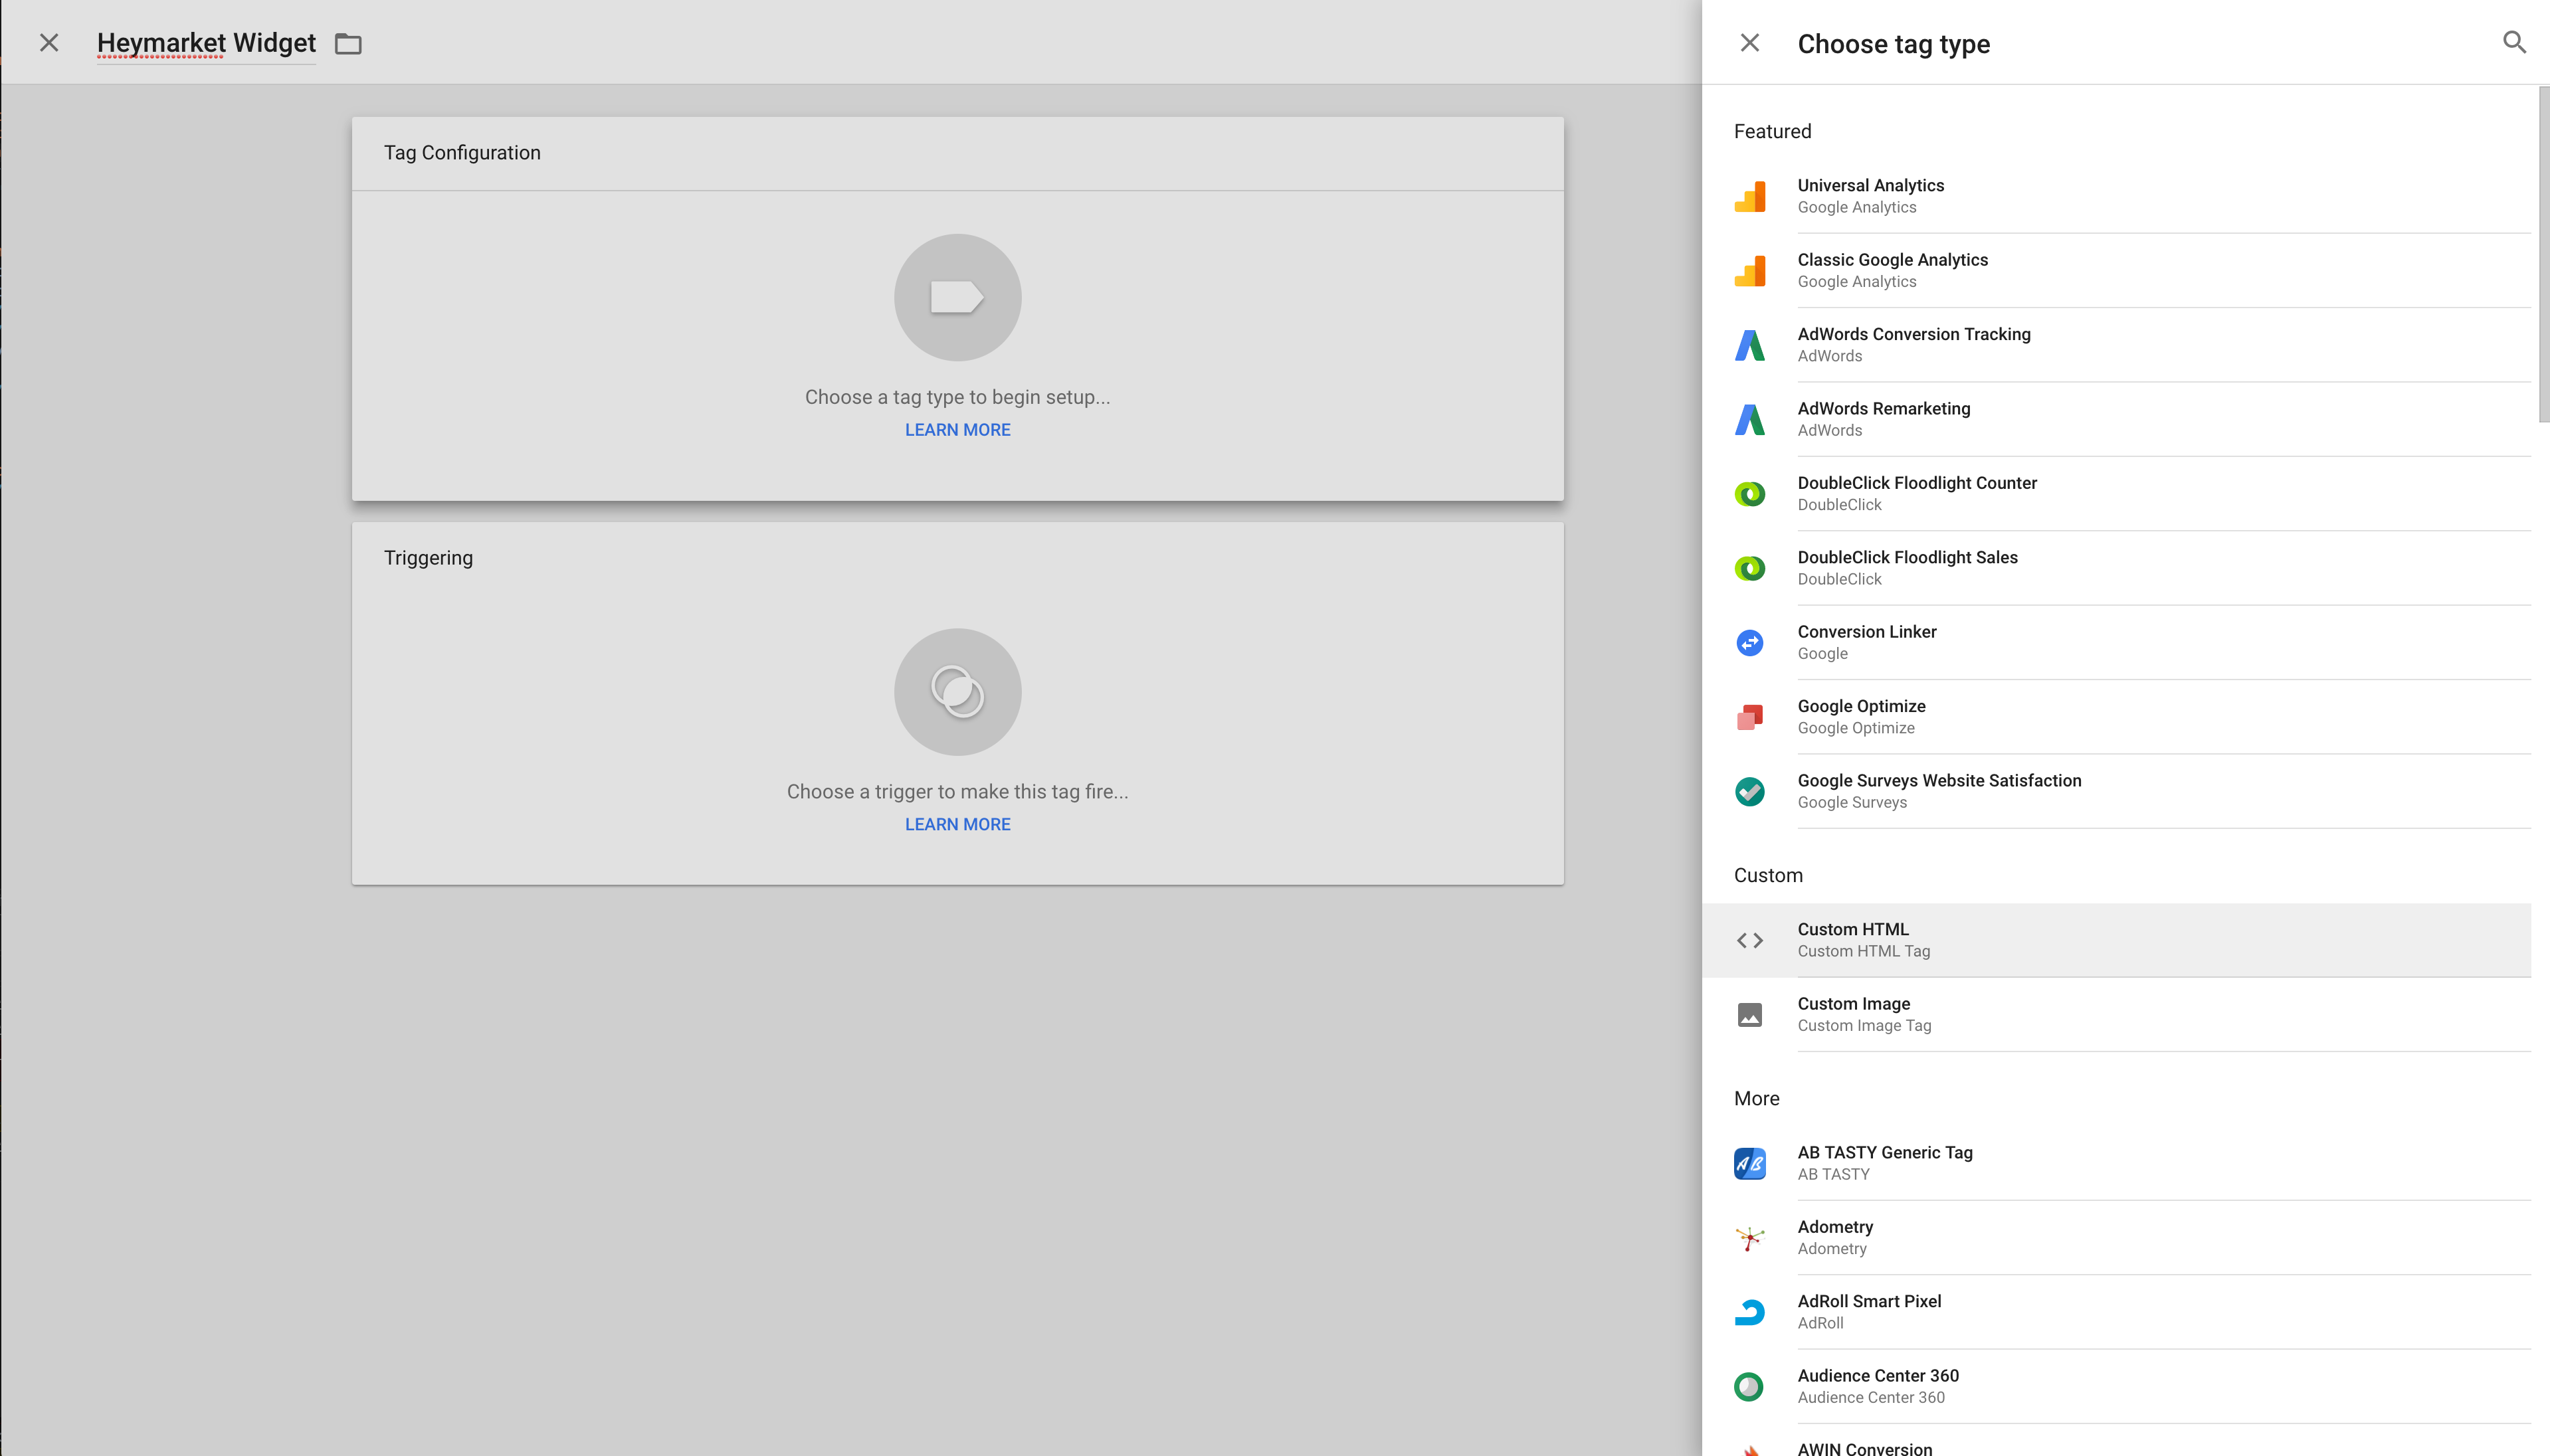Click the Universal Analytics bar chart icon

[x=1749, y=196]
